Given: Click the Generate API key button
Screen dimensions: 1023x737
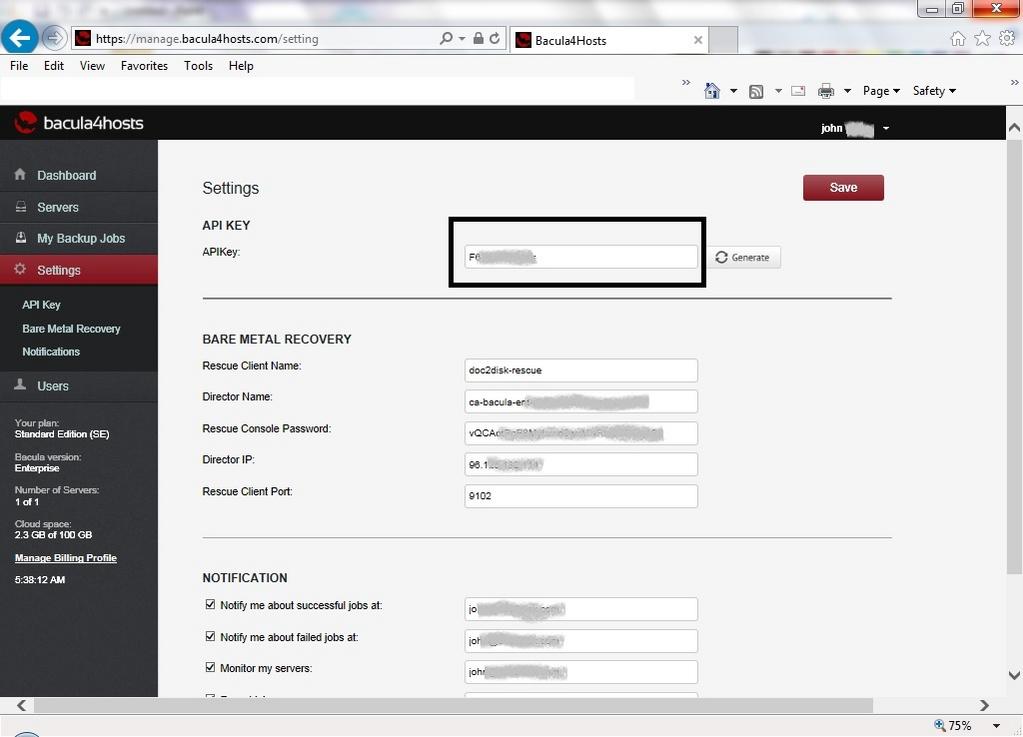Looking at the screenshot, I should pos(743,257).
